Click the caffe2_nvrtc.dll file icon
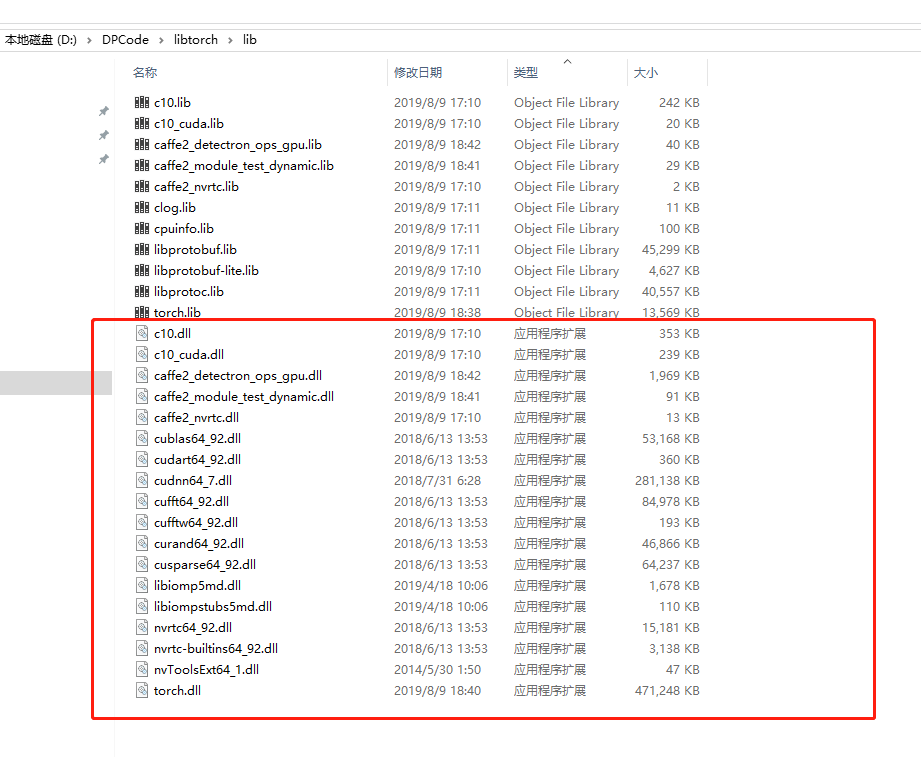The height and width of the screenshot is (757, 921). coord(141,418)
